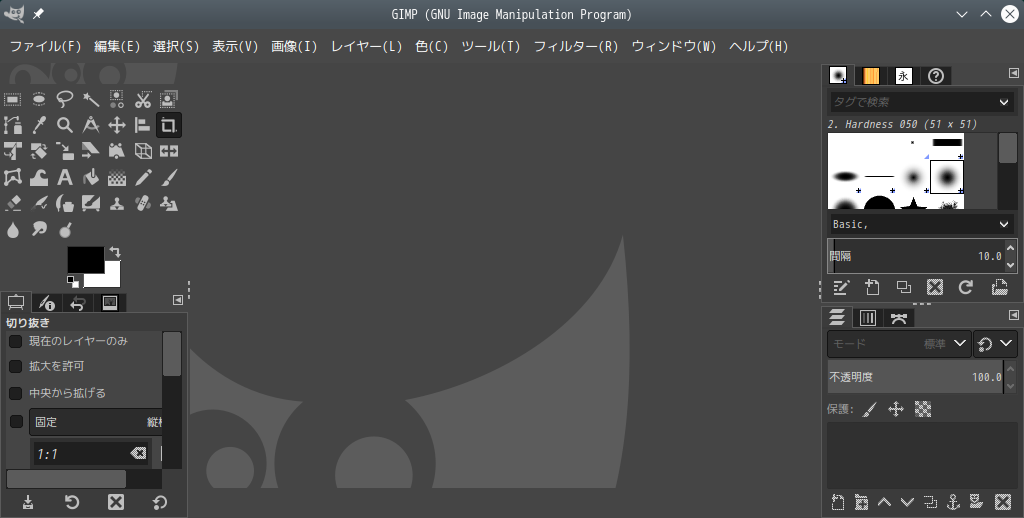Select the Eraser tool
1024x518 pixels.
[x=12, y=204]
